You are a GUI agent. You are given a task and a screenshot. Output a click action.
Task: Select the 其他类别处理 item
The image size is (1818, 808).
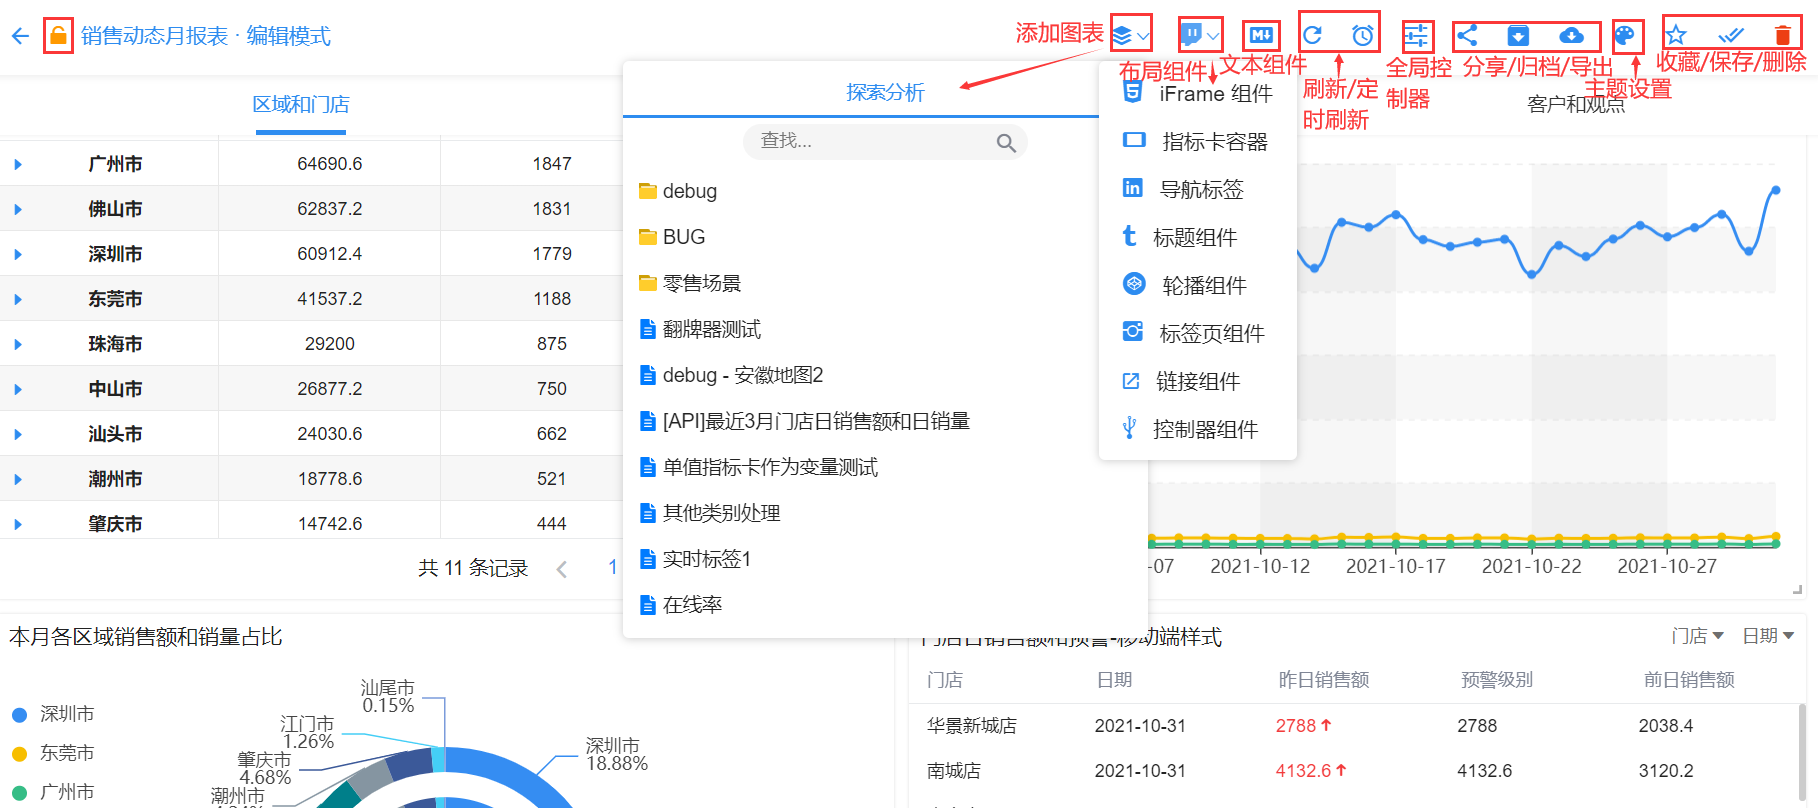[x=710, y=513]
